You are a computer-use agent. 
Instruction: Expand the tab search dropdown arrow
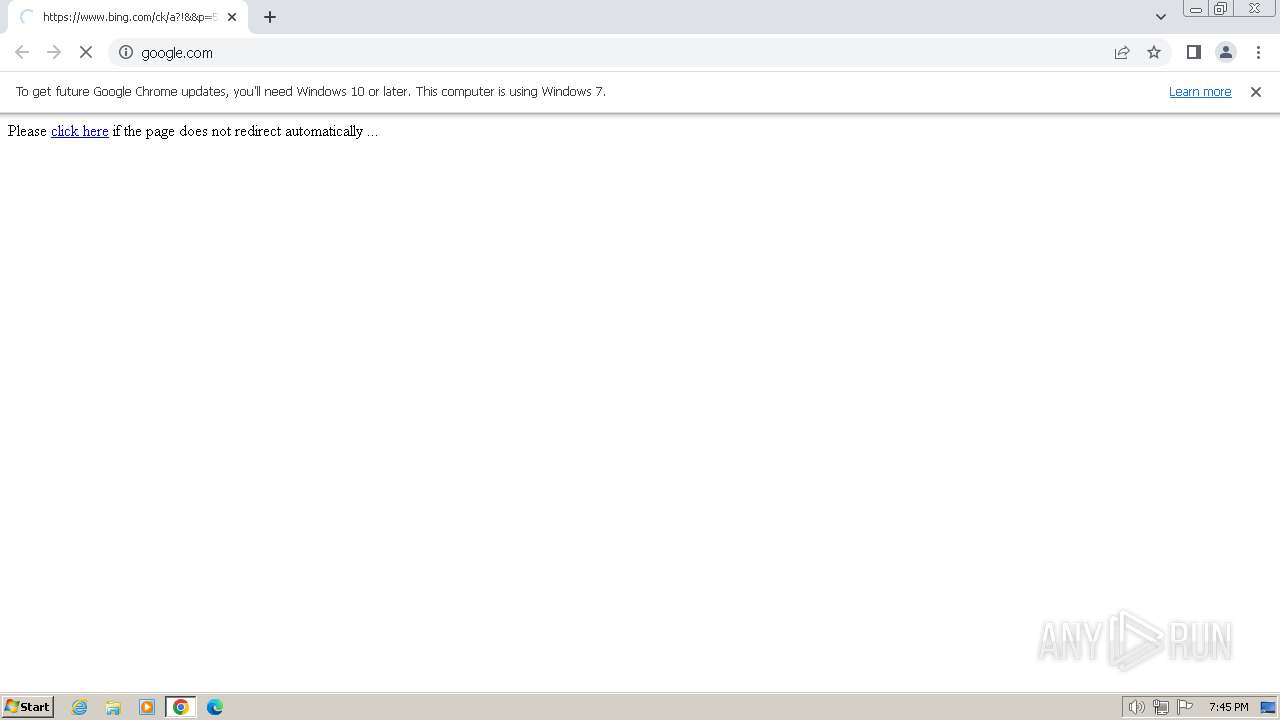(x=1161, y=17)
